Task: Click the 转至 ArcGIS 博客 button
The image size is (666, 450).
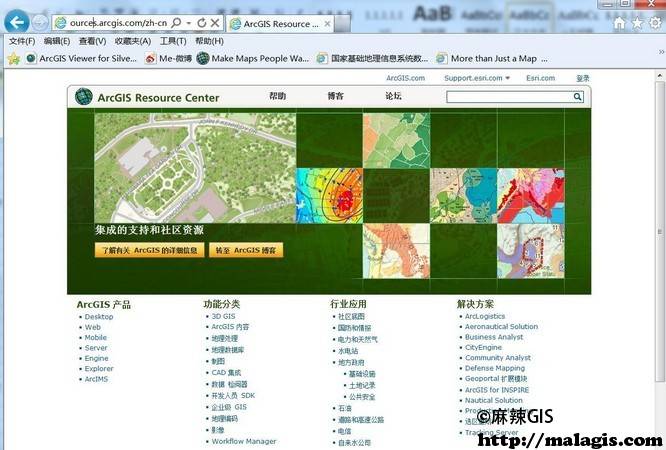Action: pyautogui.click(x=246, y=250)
